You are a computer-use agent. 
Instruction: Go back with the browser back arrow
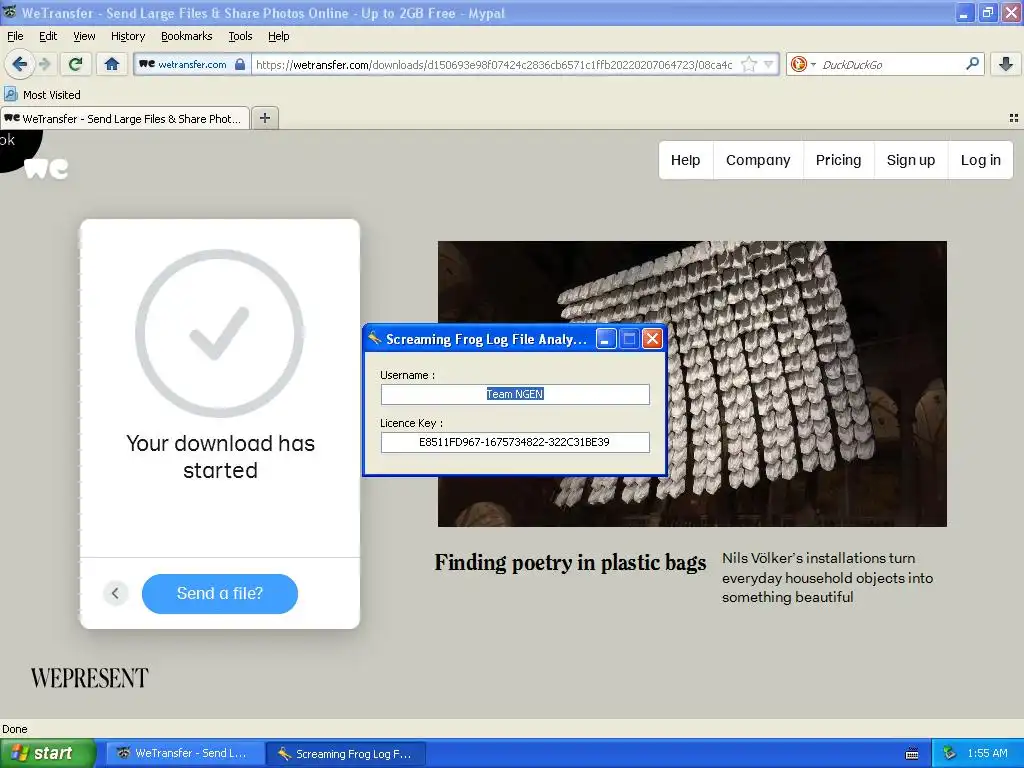pos(19,64)
